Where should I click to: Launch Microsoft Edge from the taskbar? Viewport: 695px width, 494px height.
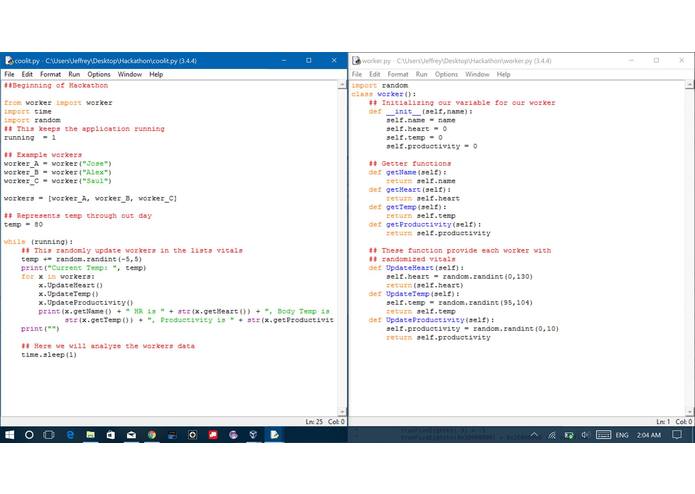[x=70, y=435]
